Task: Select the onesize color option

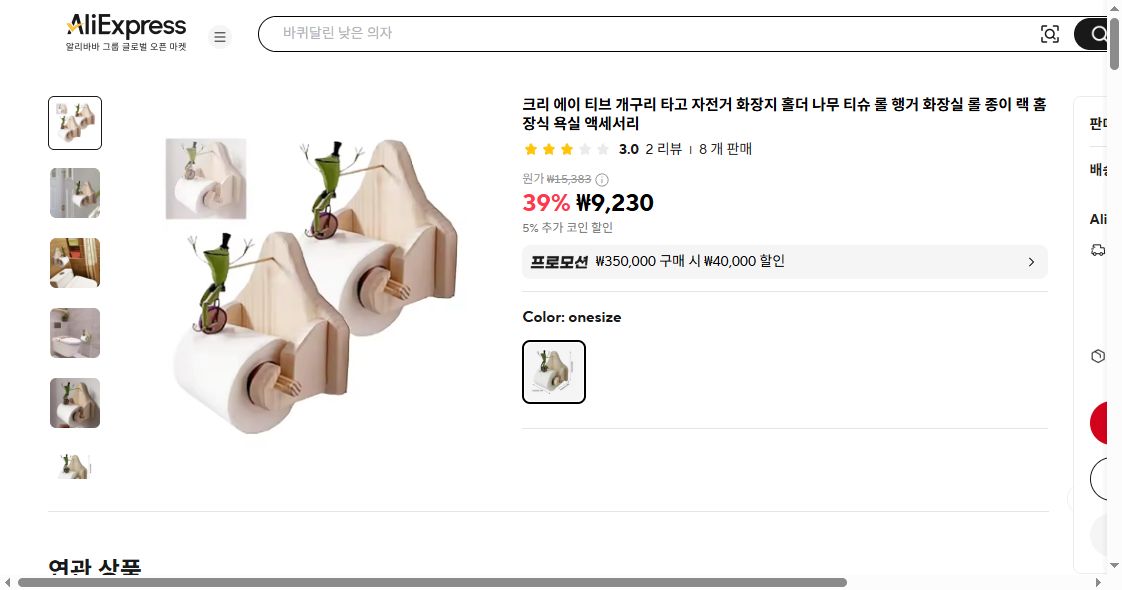Action: click(x=553, y=371)
